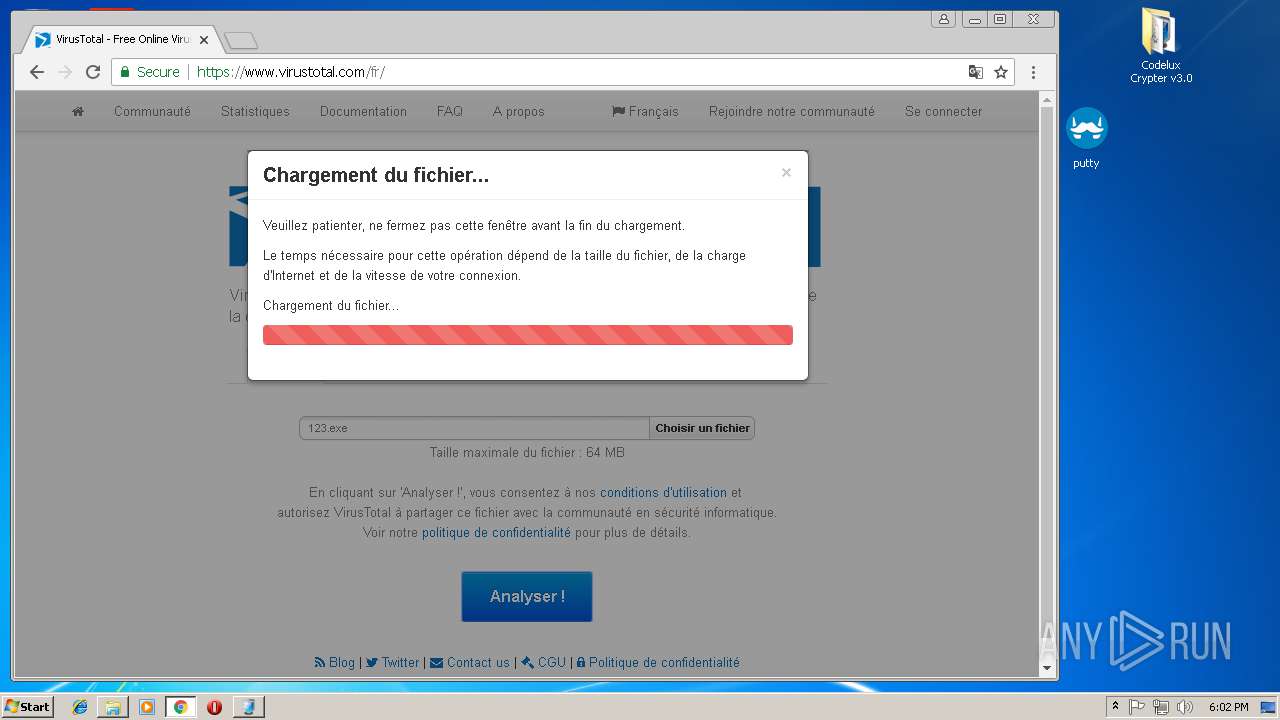Screen dimensions: 1280x720
Task: Open the politique de confidentialité link in text
Action: (x=496, y=533)
